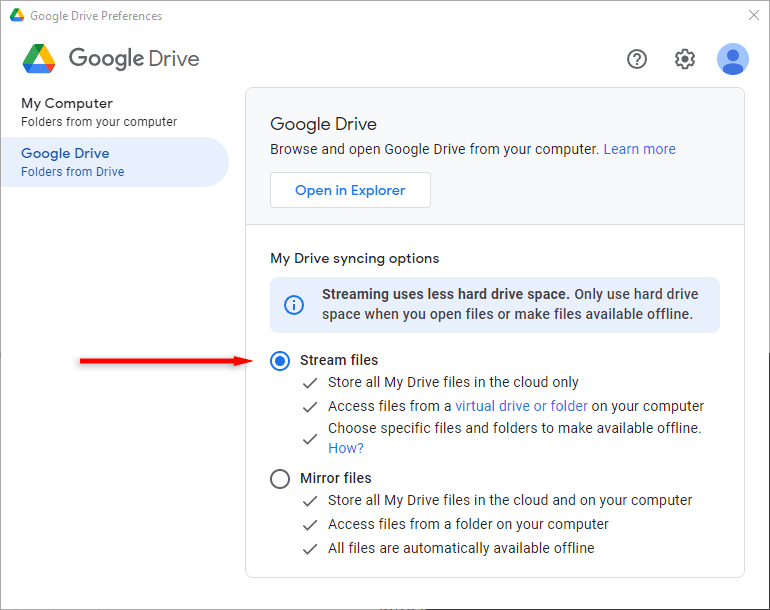770x610 pixels.
Task: Close the Google Drive Preferences window
Action: tap(753, 15)
